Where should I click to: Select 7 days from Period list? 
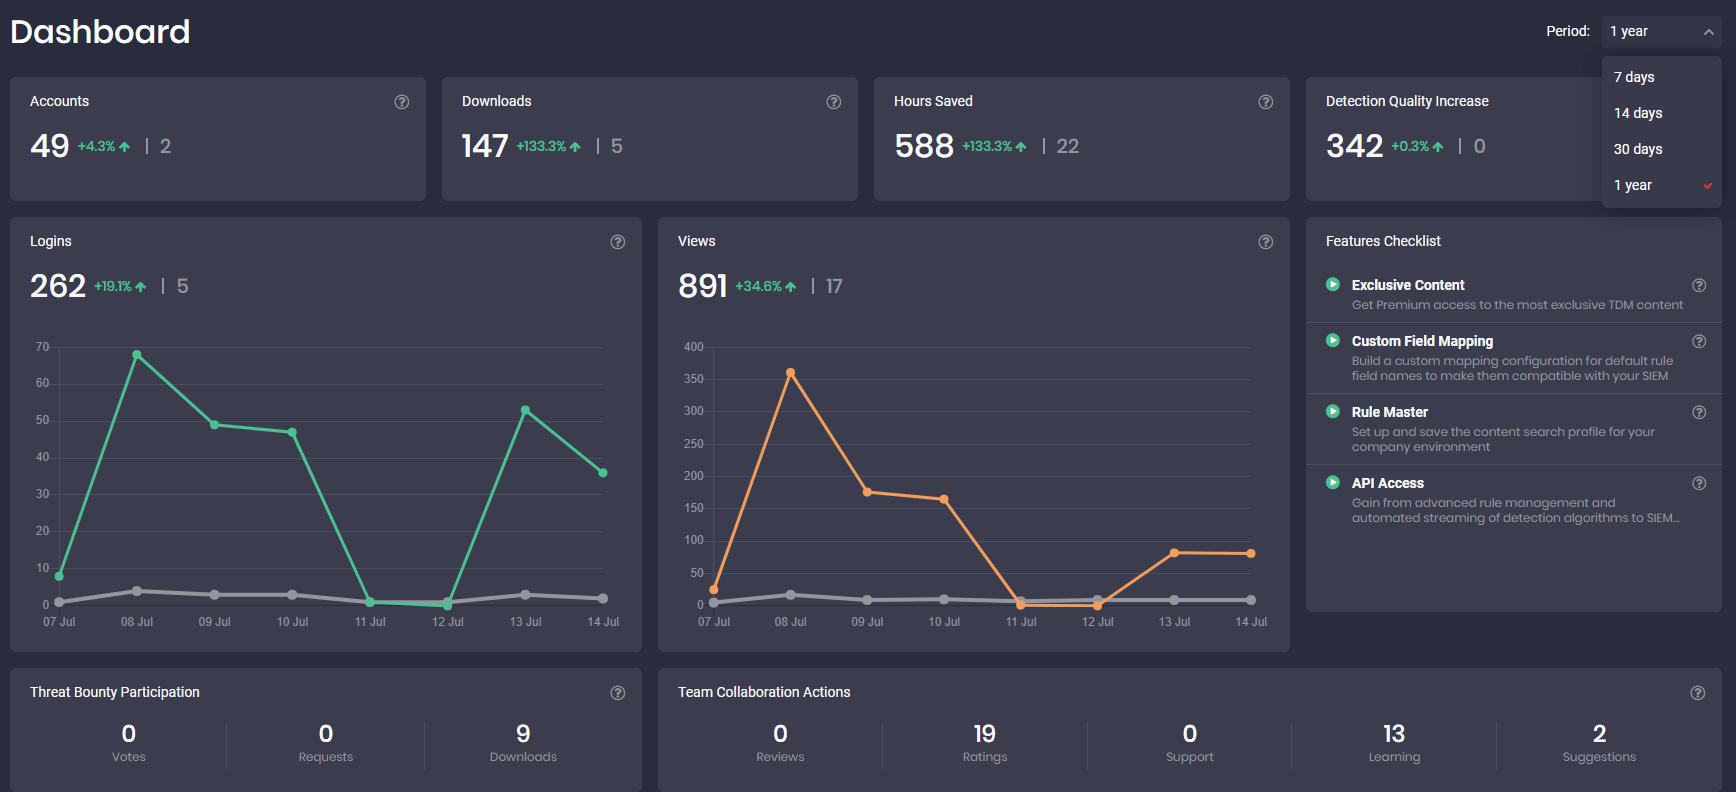[1634, 77]
